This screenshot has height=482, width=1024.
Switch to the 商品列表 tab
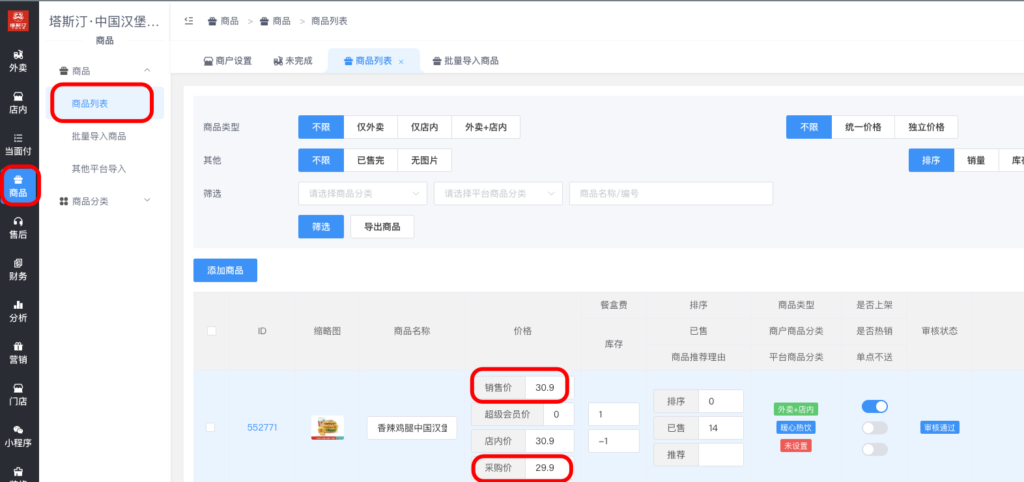[374, 61]
